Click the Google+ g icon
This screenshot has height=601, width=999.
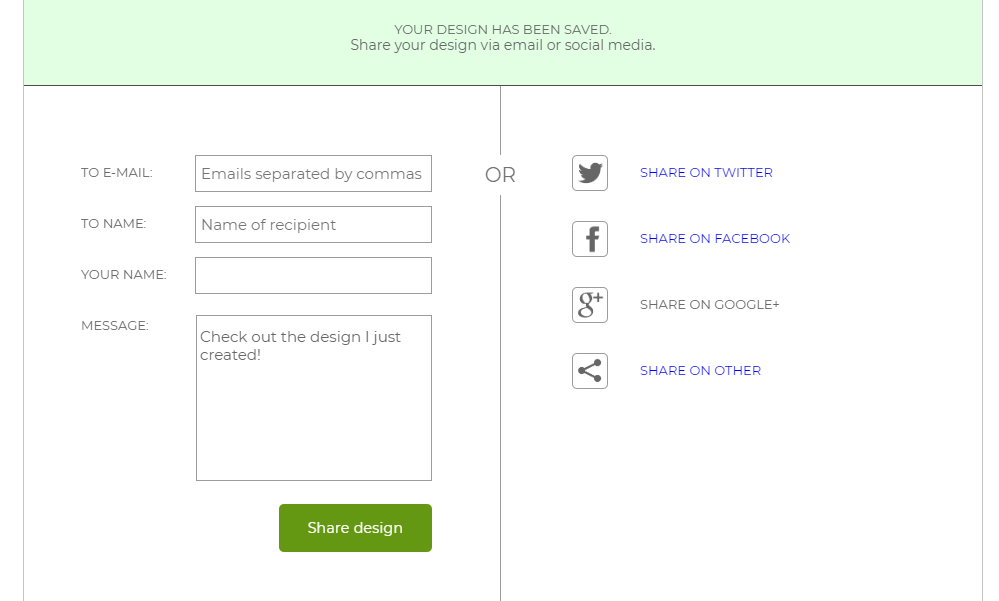pos(590,305)
